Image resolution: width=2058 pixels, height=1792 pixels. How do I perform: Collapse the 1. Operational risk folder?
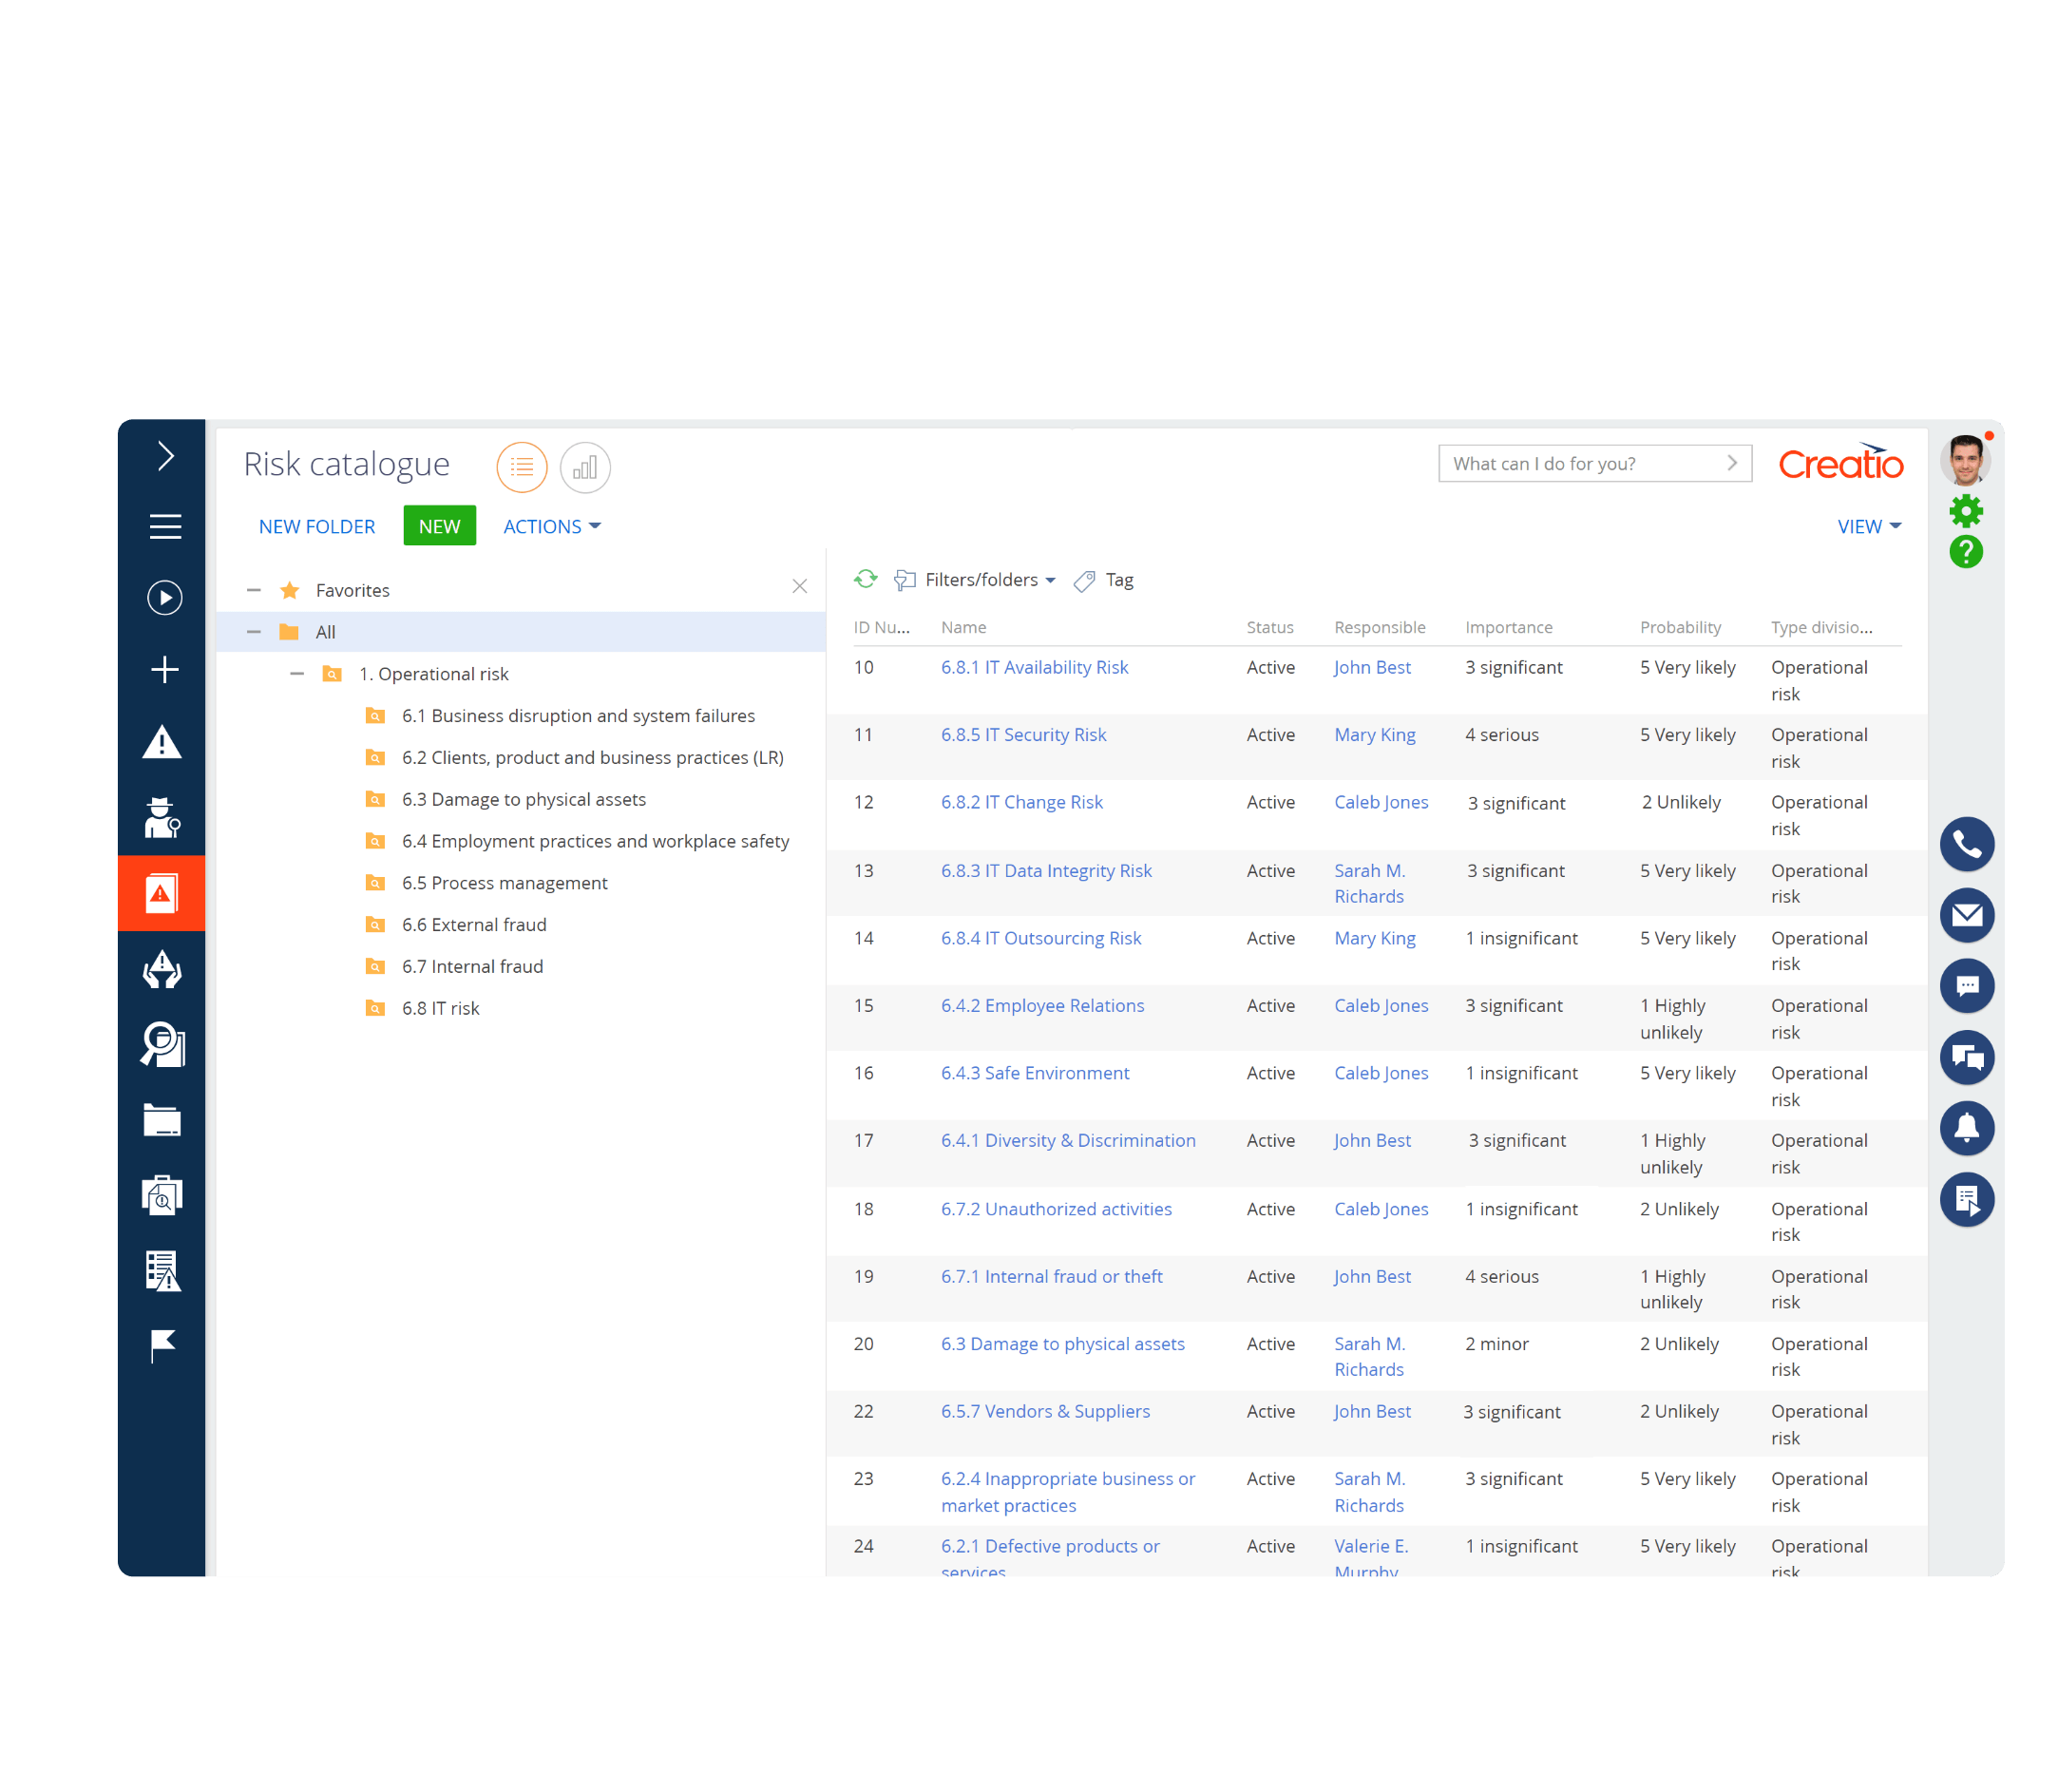[x=297, y=674]
